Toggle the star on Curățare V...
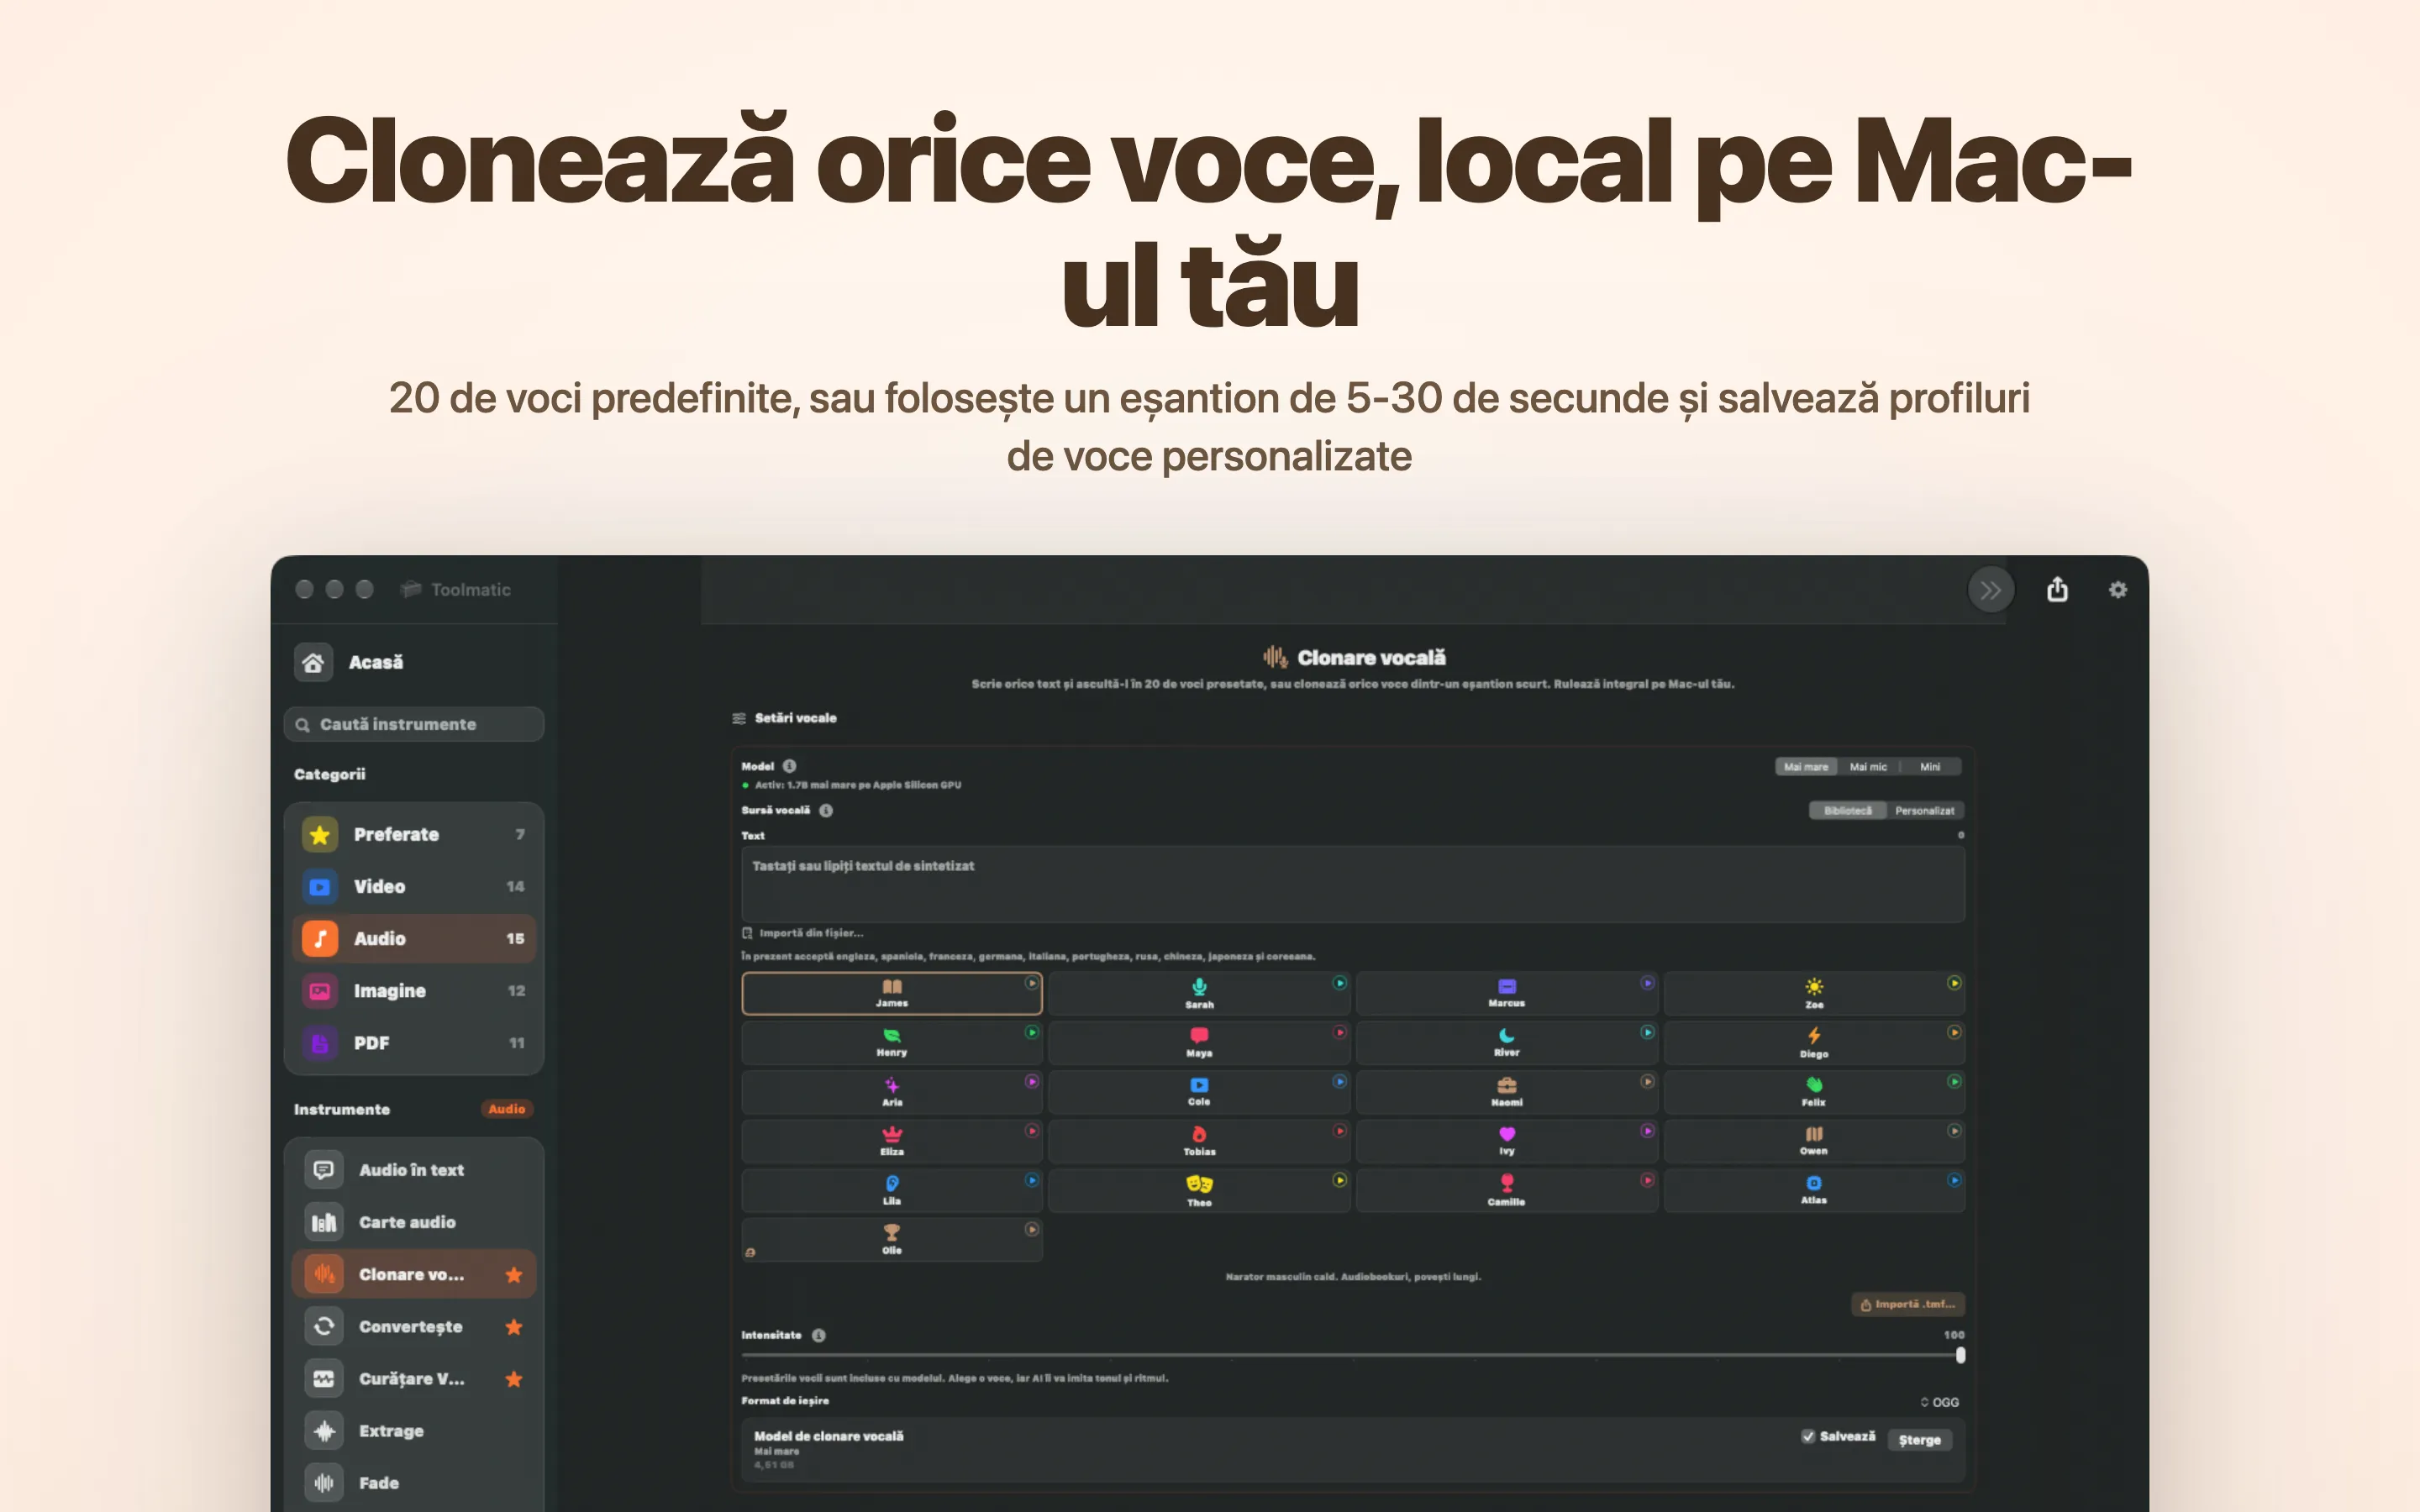 pyautogui.click(x=514, y=1378)
